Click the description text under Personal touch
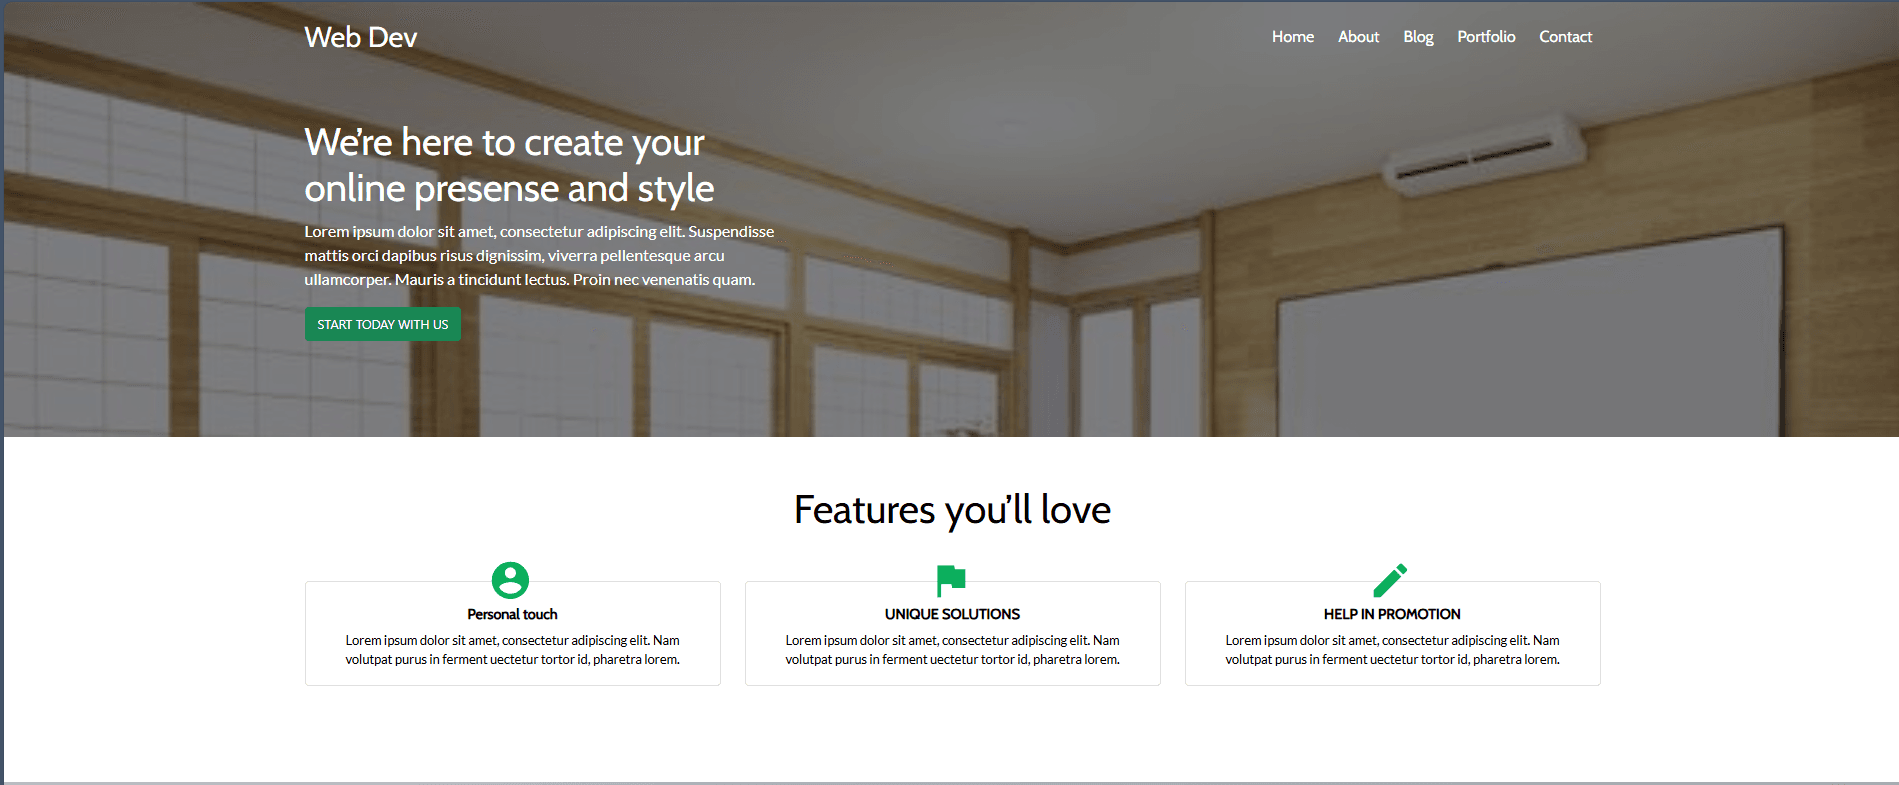Screen dimensions: 1899x785 coord(512,650)
